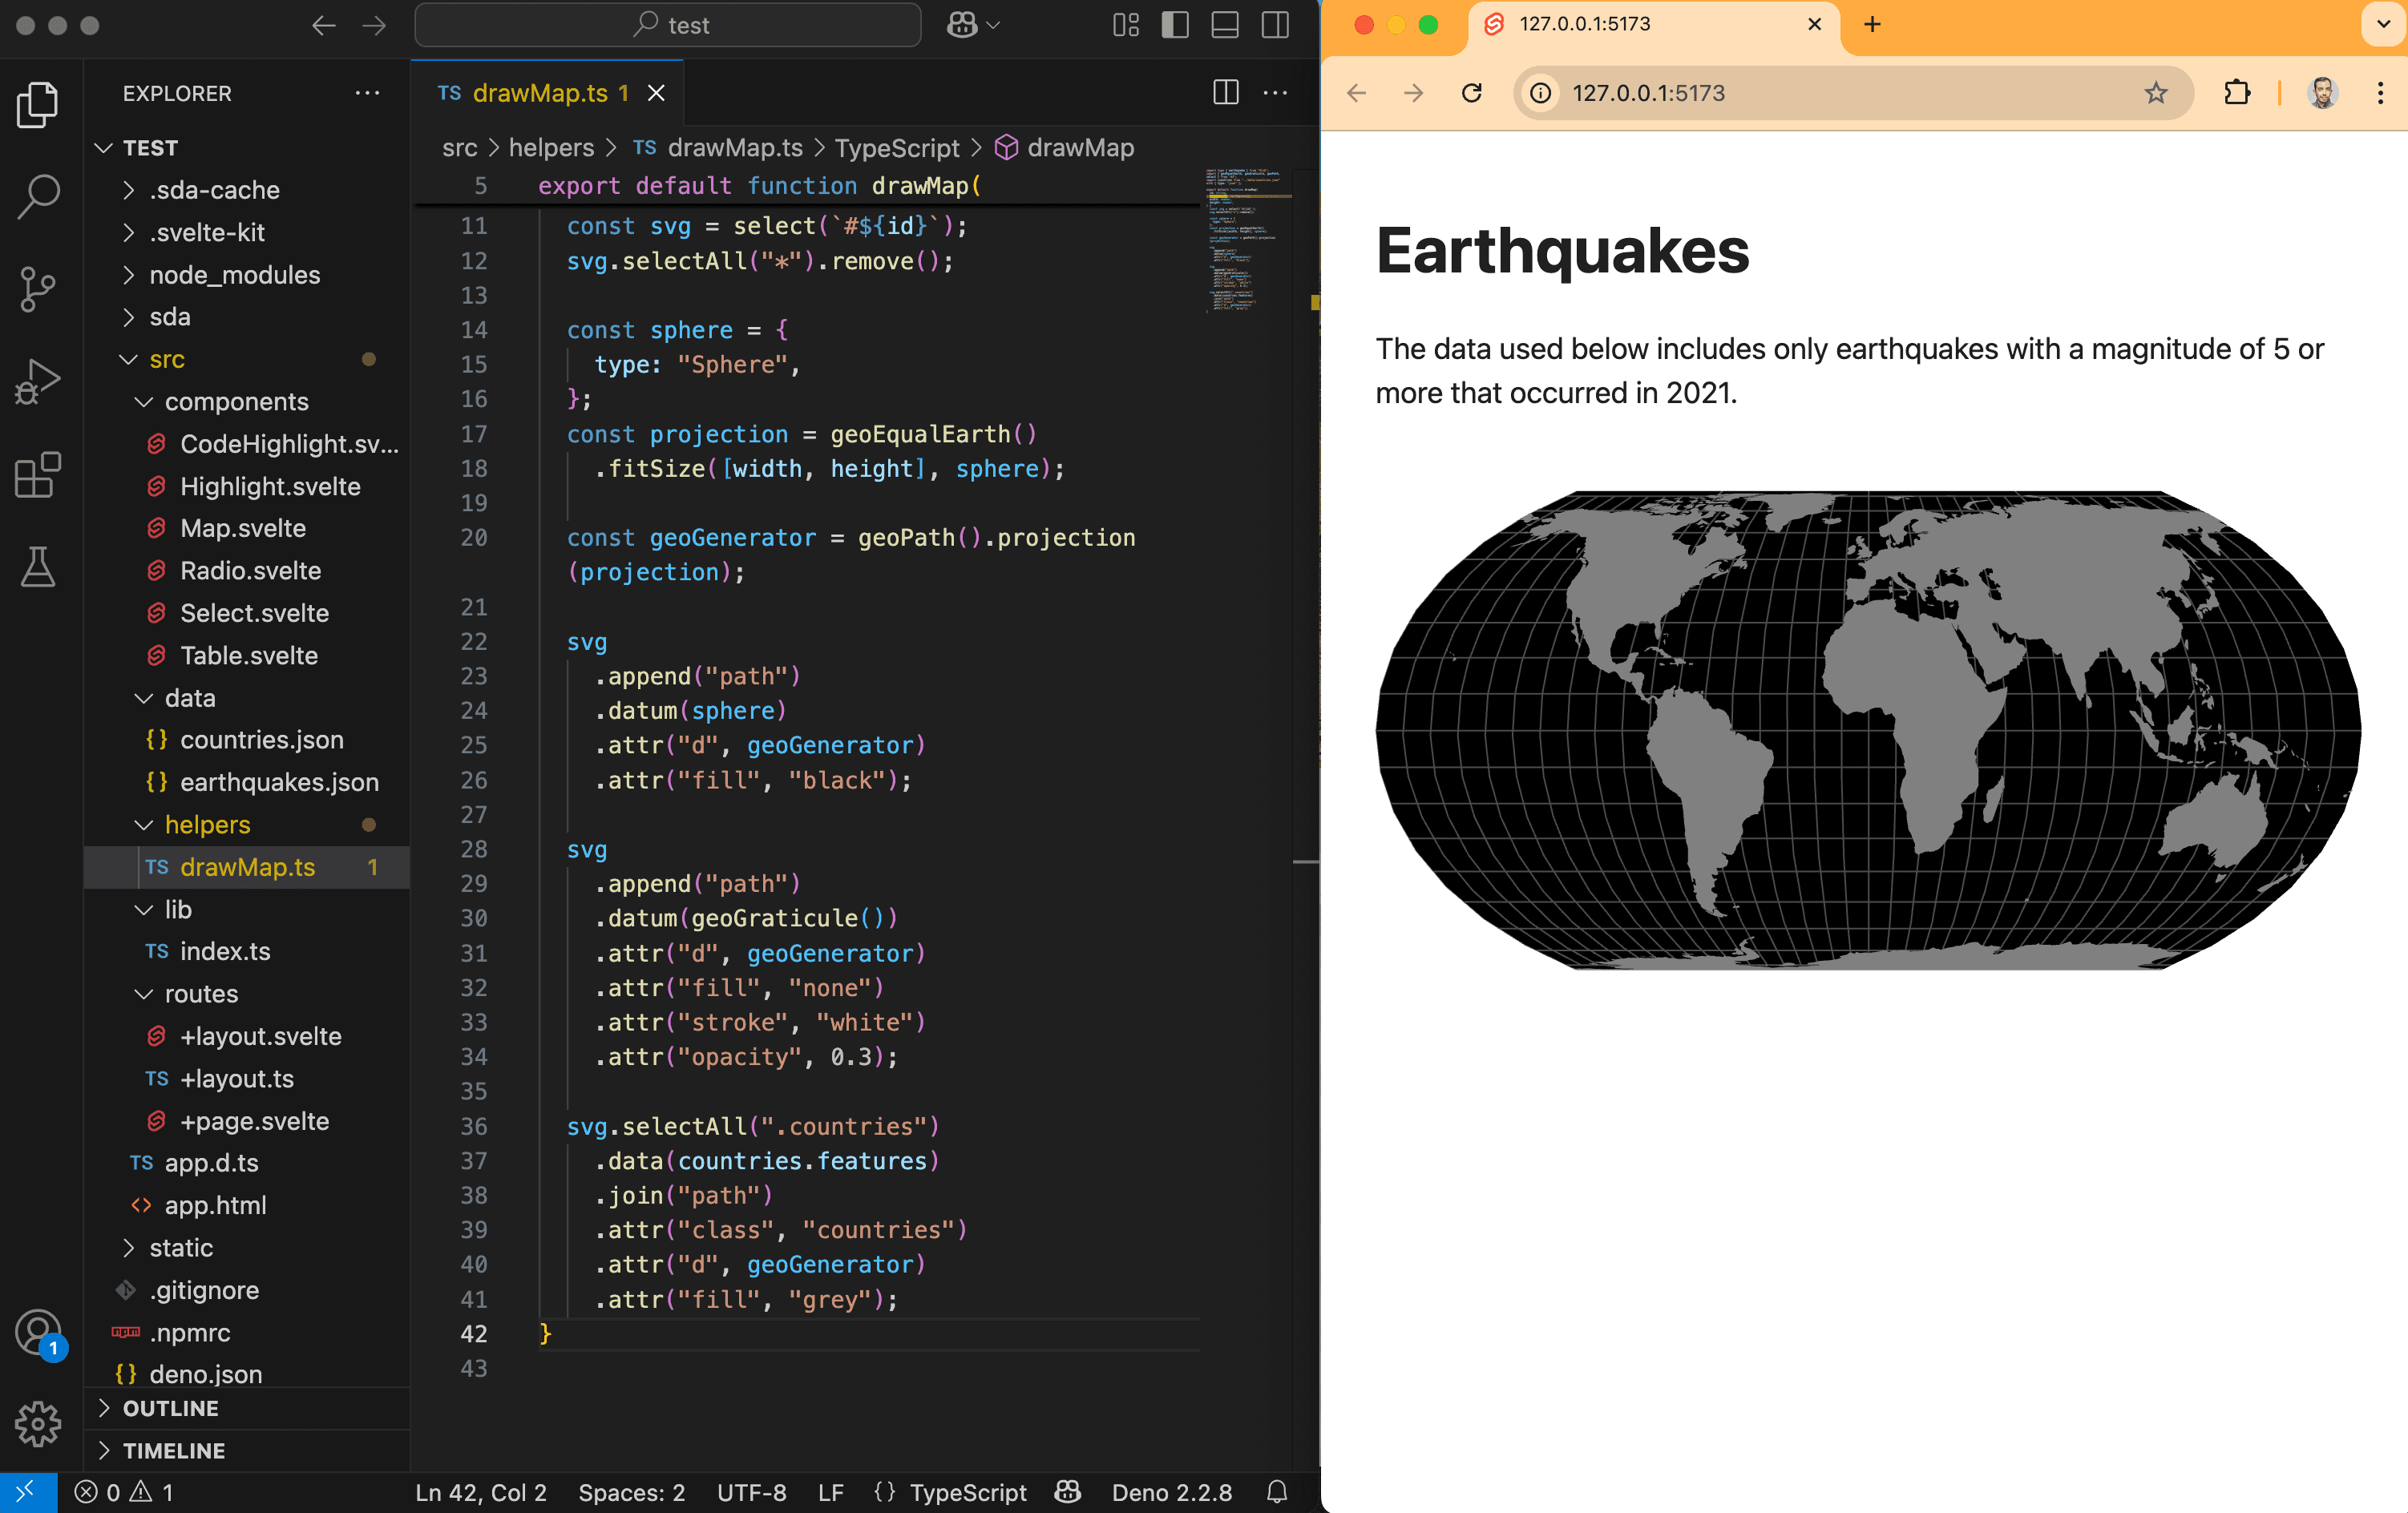Expand the node_modules folder
Image resolution: width=2408 pixels, height=1513 pixels.
coord(234,274)
